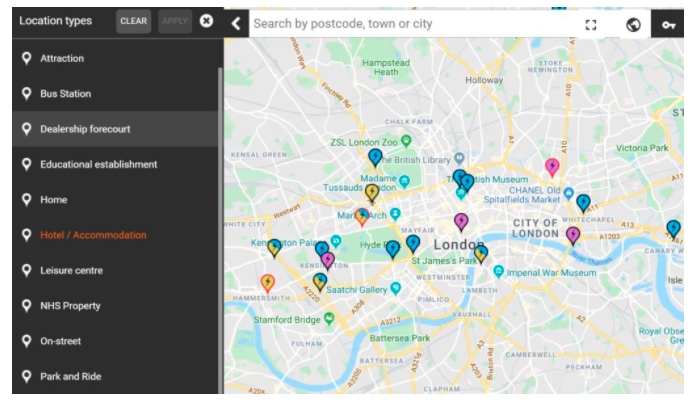Screen dimensions: 698x411
Task: Select Dealership forecourt location type
Action: coord(85,129)
